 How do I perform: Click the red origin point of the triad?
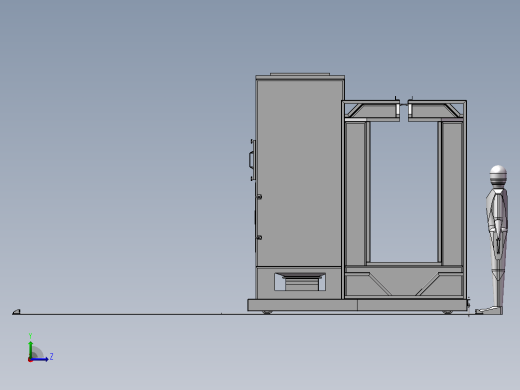[30, 360]
